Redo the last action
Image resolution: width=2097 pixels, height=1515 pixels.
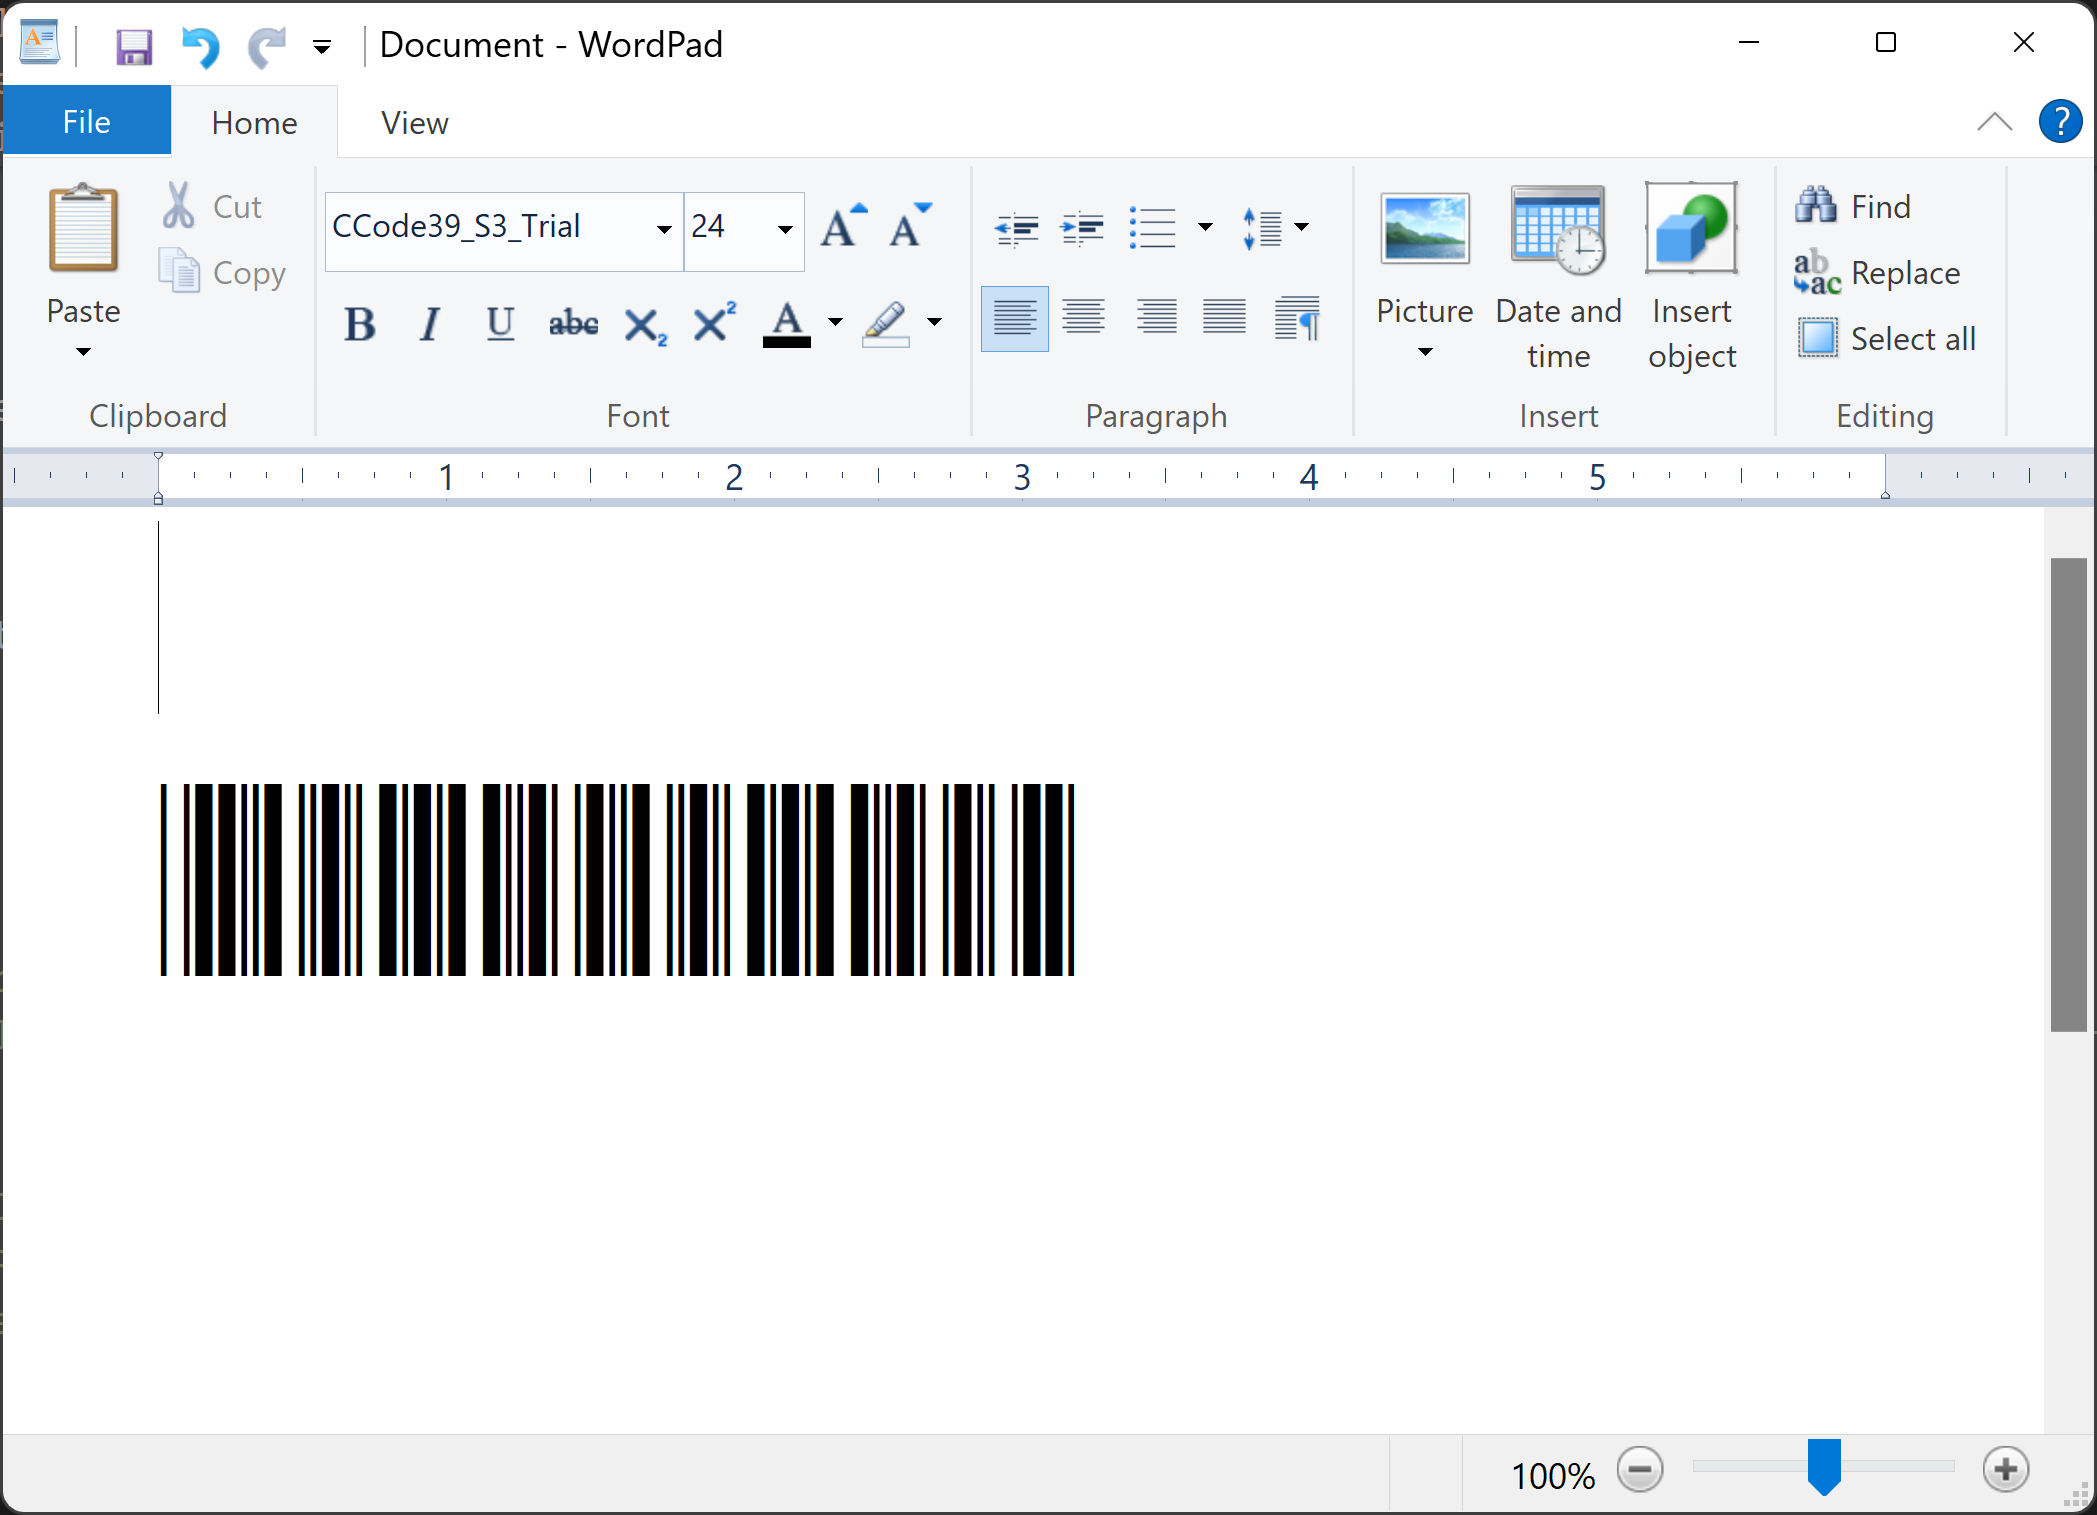click(x=266, y=46)
